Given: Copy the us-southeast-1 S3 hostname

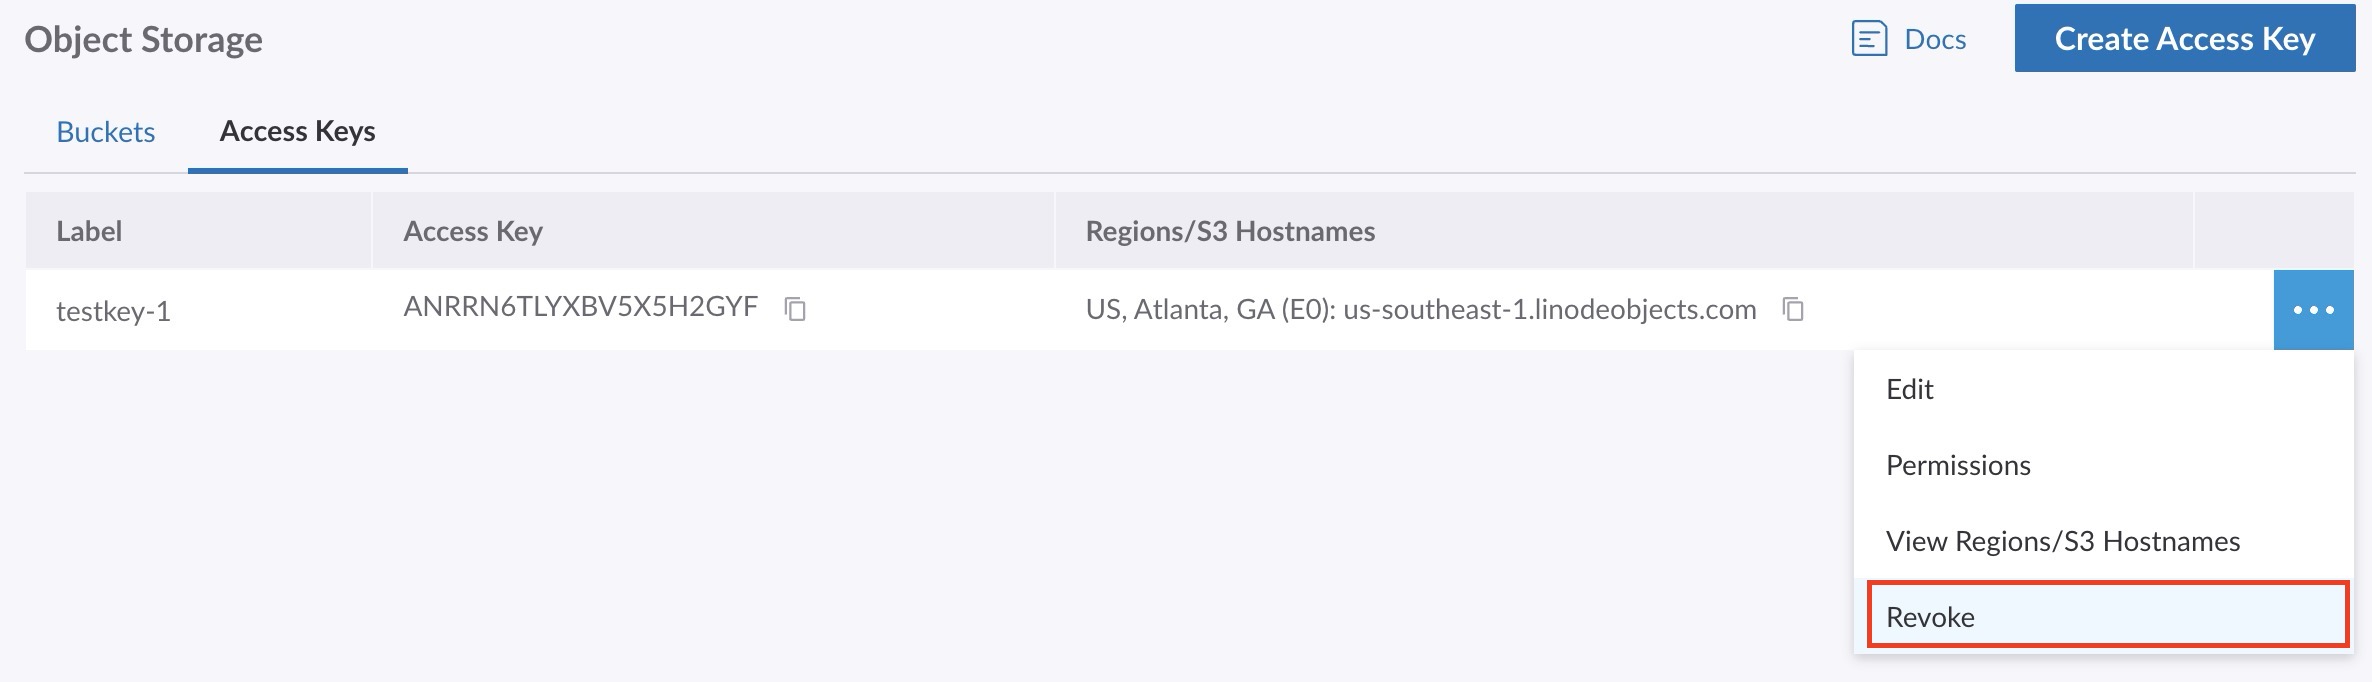Looking at the screenshot, I should pos(1793,309).
